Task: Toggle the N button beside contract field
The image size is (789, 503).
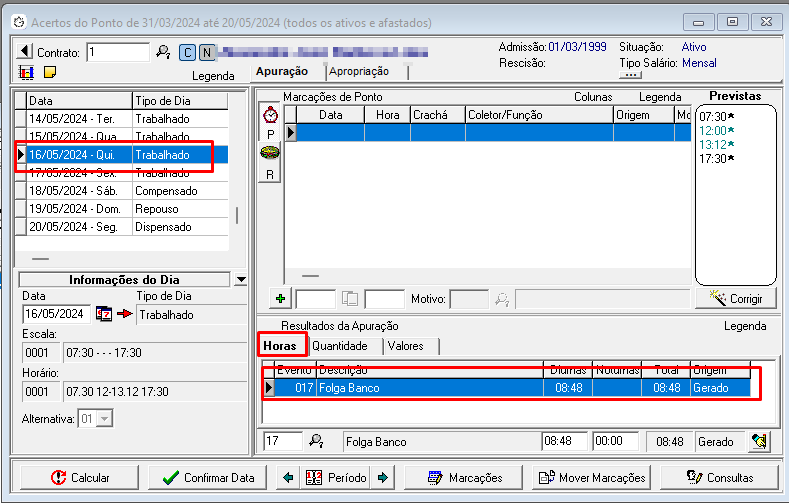Action: click(x=206, y=52)
